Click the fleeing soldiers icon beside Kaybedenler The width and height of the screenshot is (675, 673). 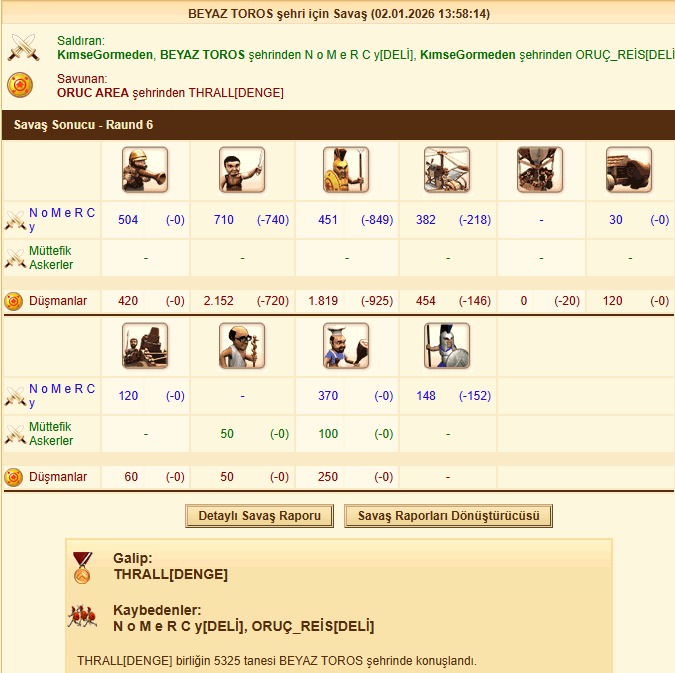[x=82, y=617]
